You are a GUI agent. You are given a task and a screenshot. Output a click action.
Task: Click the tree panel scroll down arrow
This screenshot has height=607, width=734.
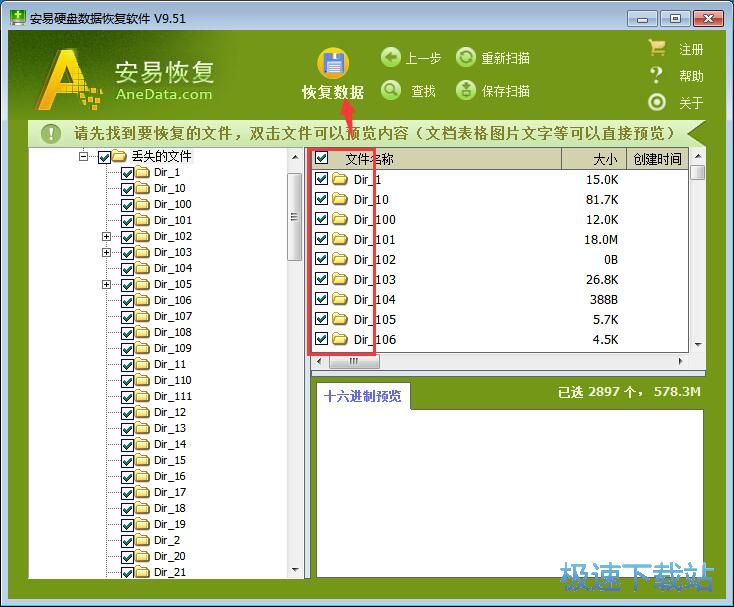tap(295, 570)
